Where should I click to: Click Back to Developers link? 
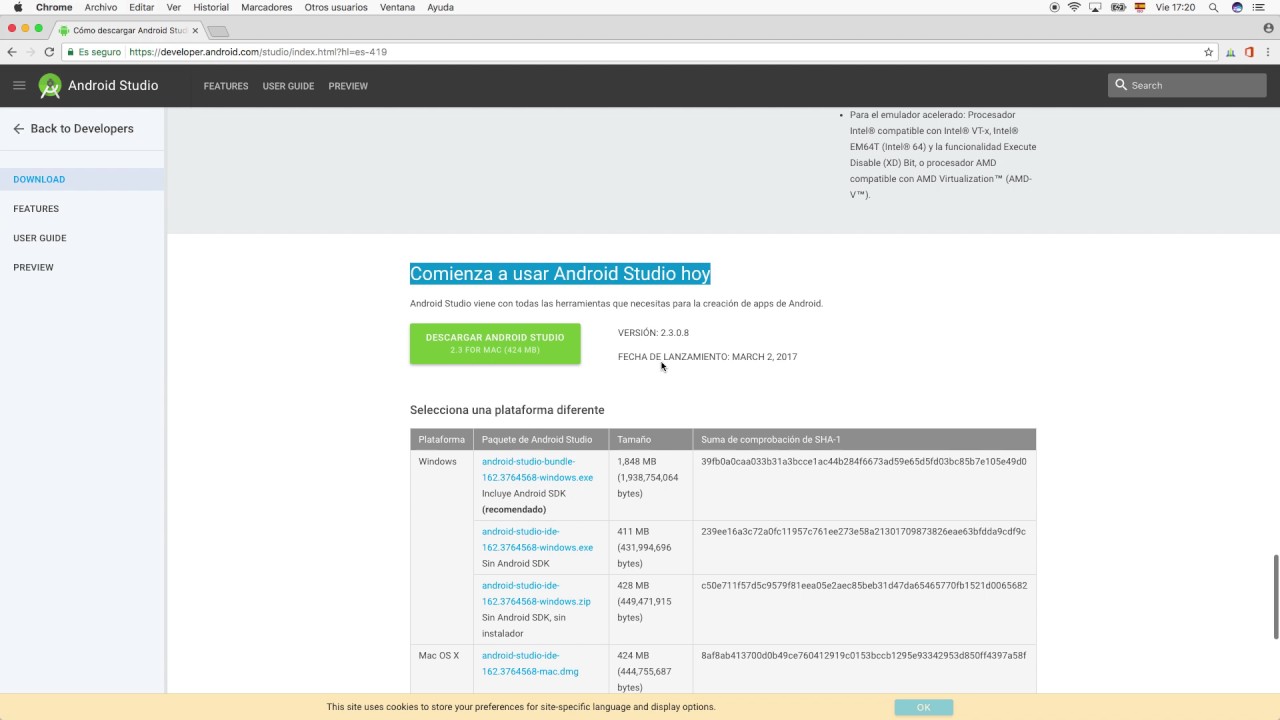82,129
